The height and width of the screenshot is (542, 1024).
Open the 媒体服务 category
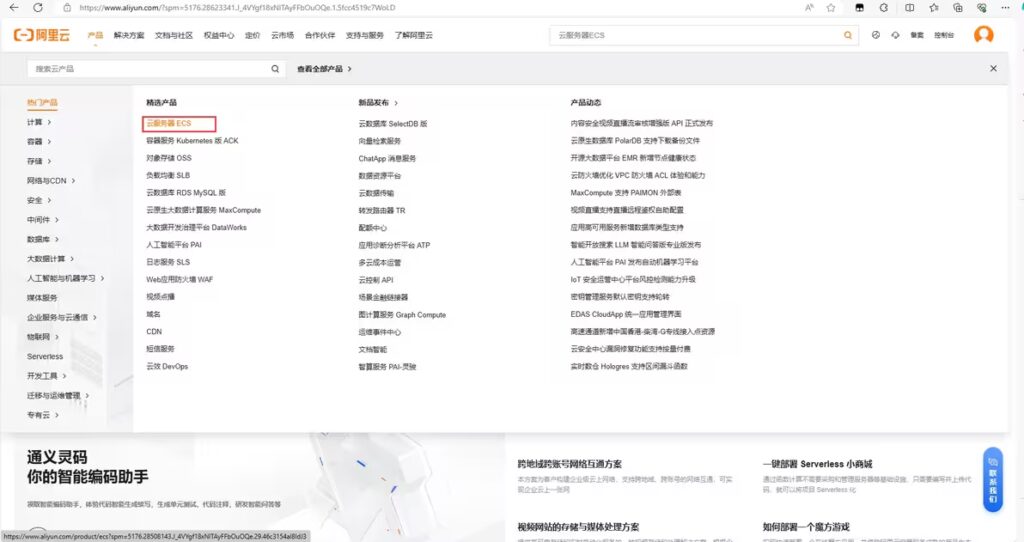[x=42, y=298]
